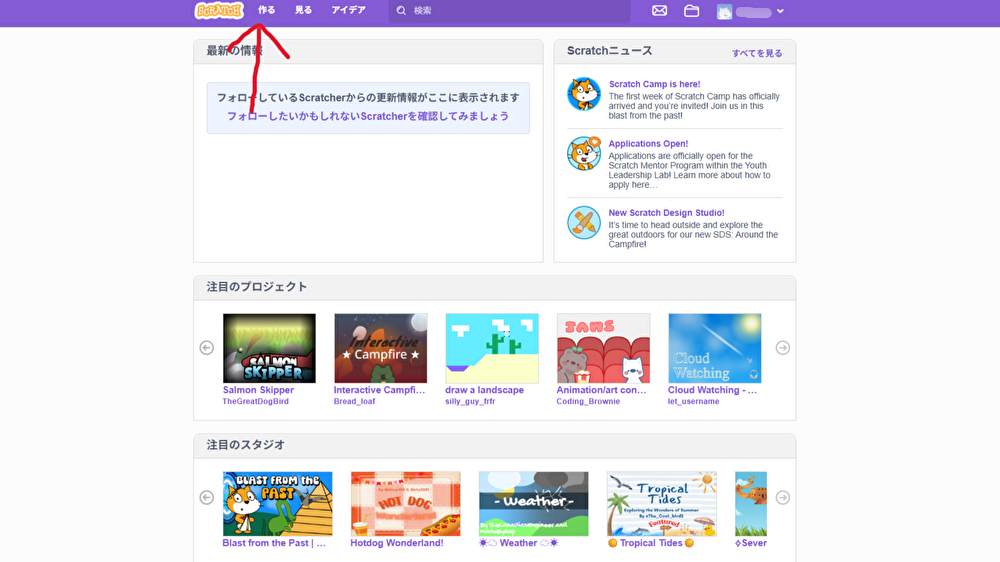Open the draw a landscape thumbnail

point(492,348)
